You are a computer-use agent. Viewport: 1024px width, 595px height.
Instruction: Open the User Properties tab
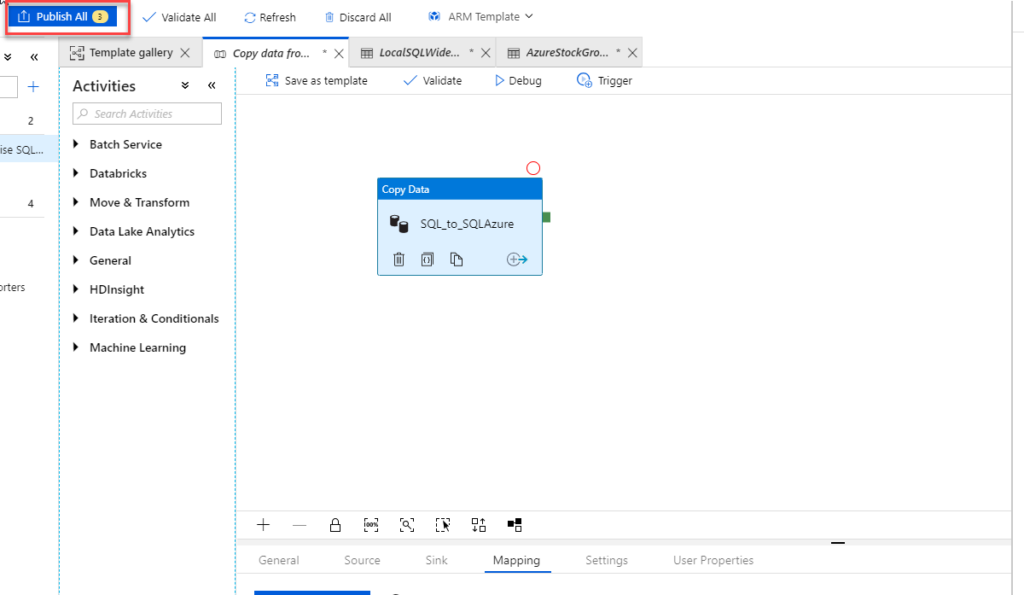click(713, 560)
